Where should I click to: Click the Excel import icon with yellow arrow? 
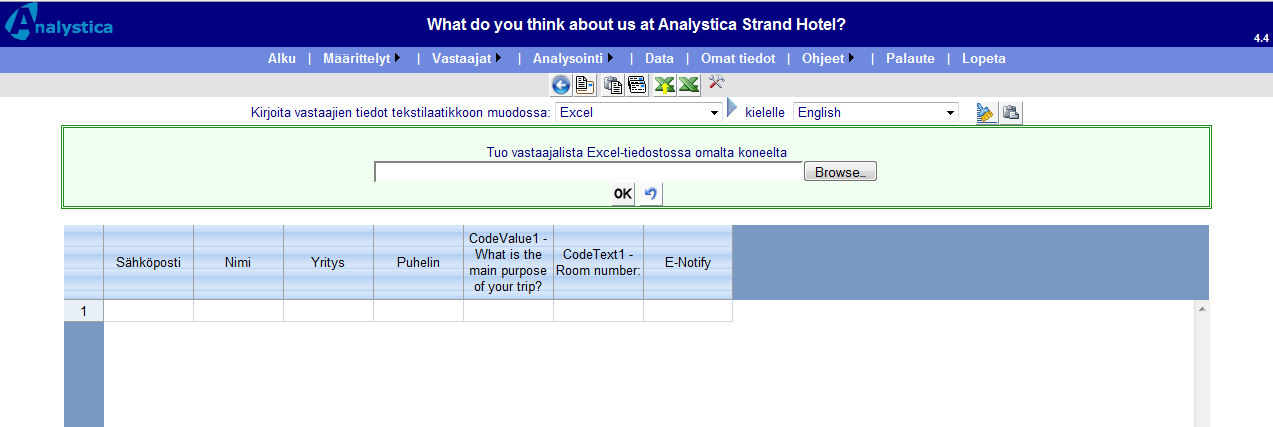pyautogui.click(x=665, y=85)
